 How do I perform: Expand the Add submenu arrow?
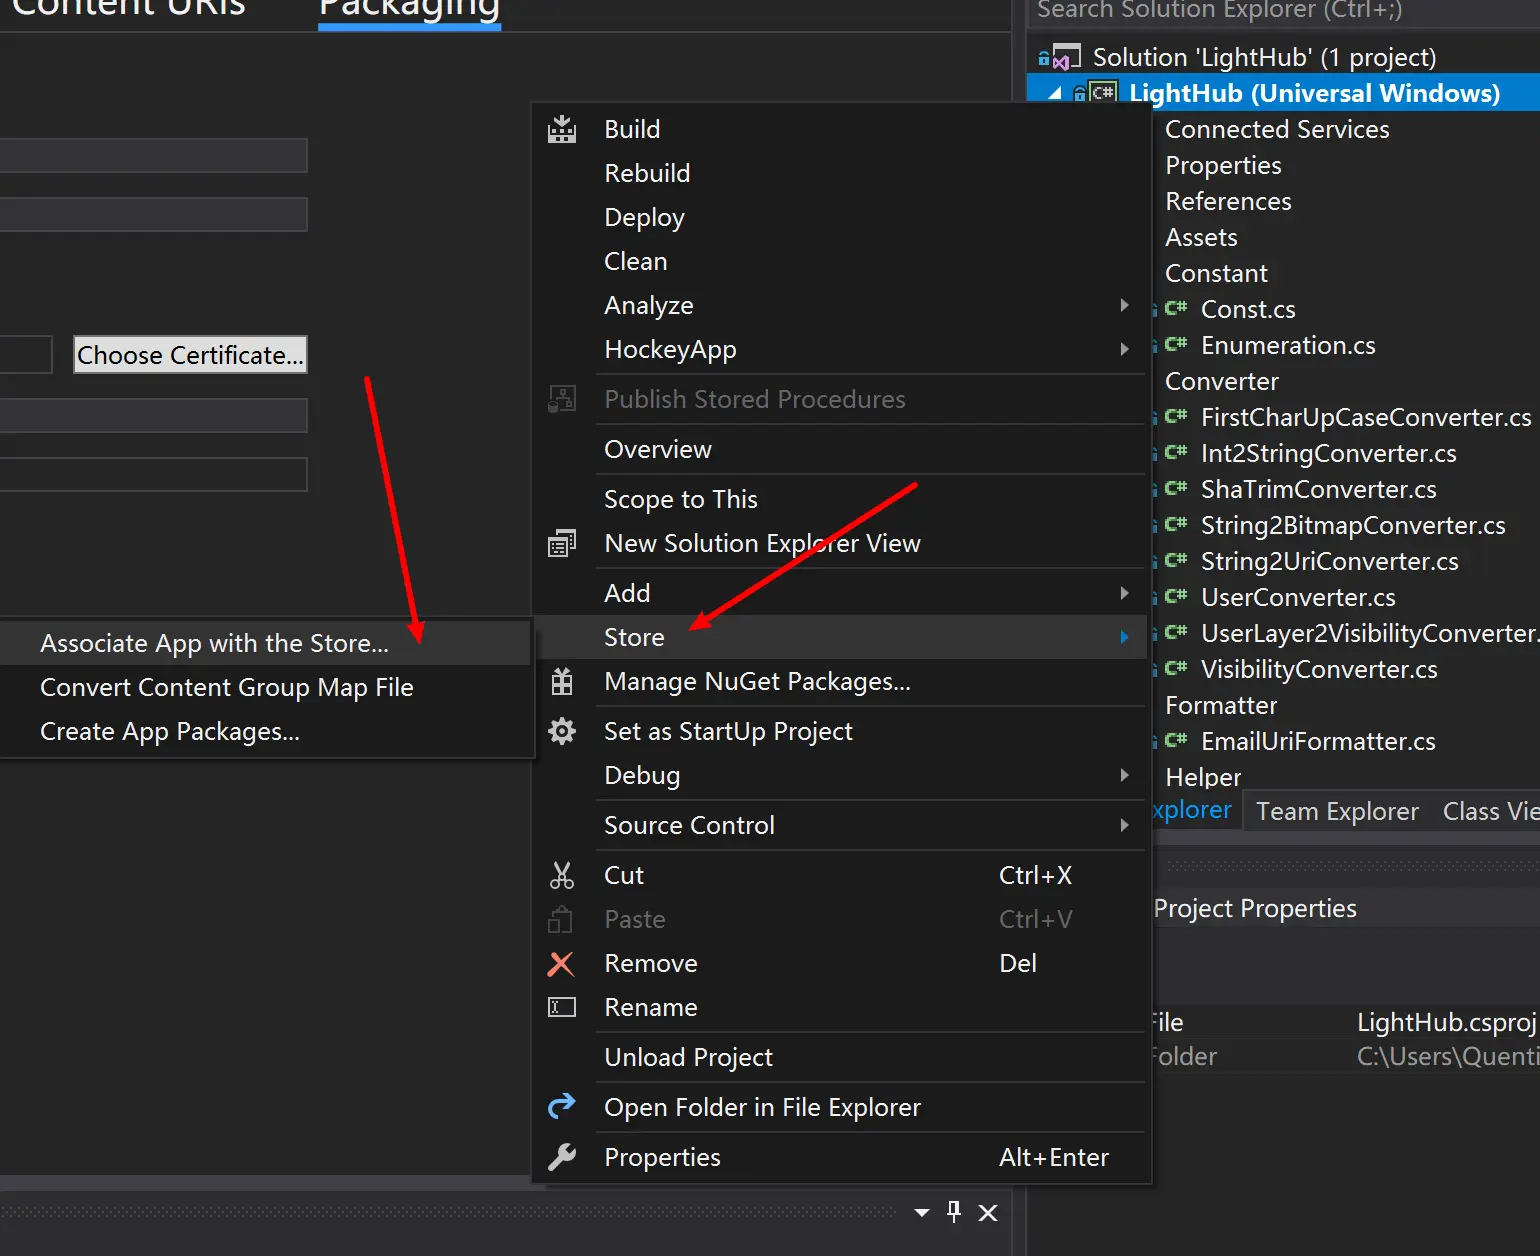(x=1124, y=593)
